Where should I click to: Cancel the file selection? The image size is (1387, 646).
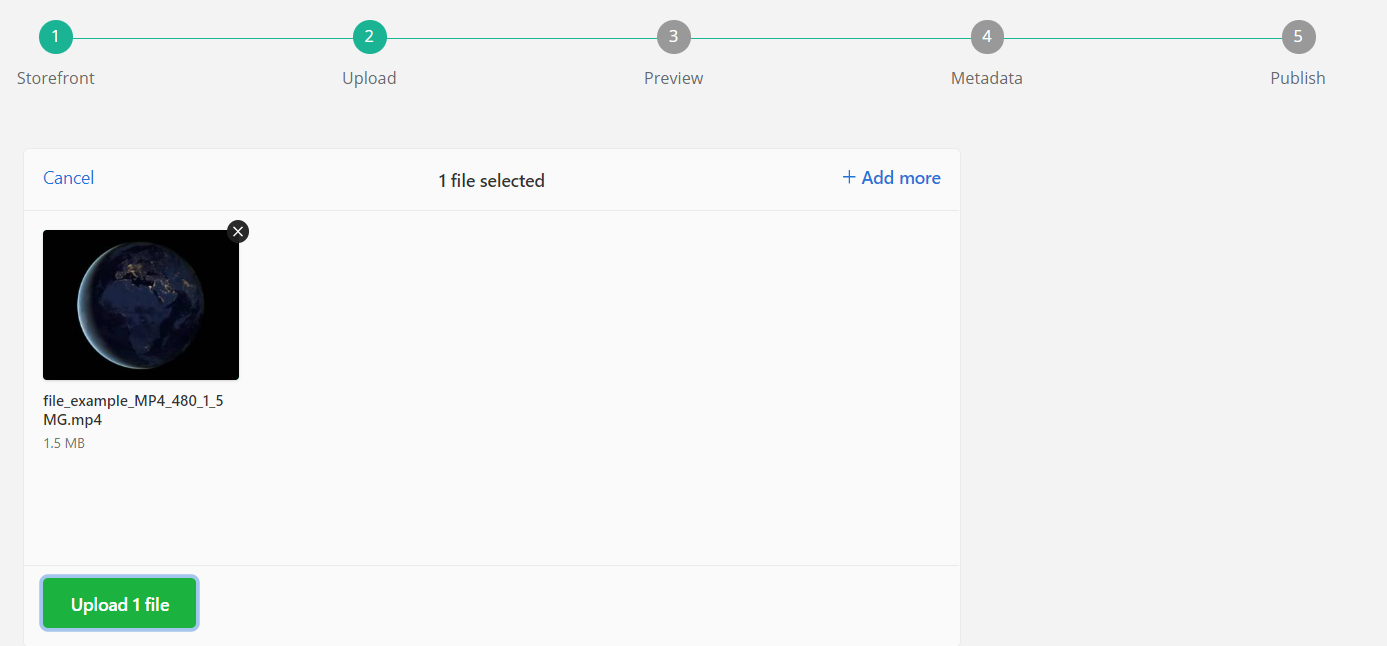tap(69, 178)
